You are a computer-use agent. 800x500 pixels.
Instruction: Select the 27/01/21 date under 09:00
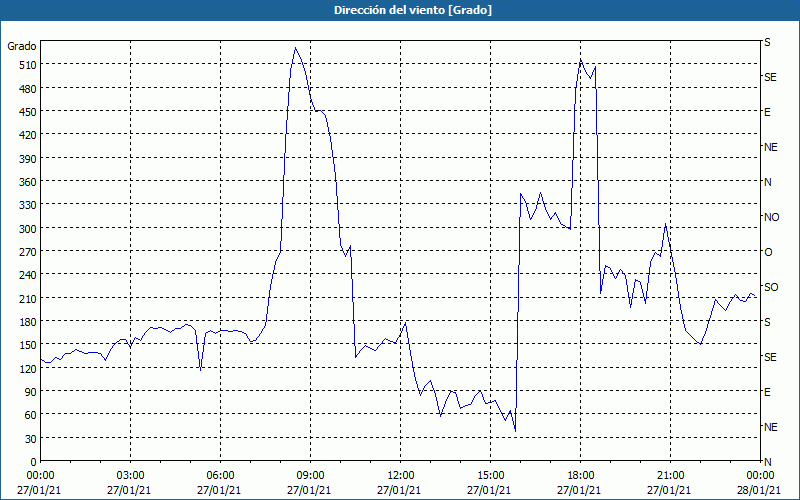310,490
